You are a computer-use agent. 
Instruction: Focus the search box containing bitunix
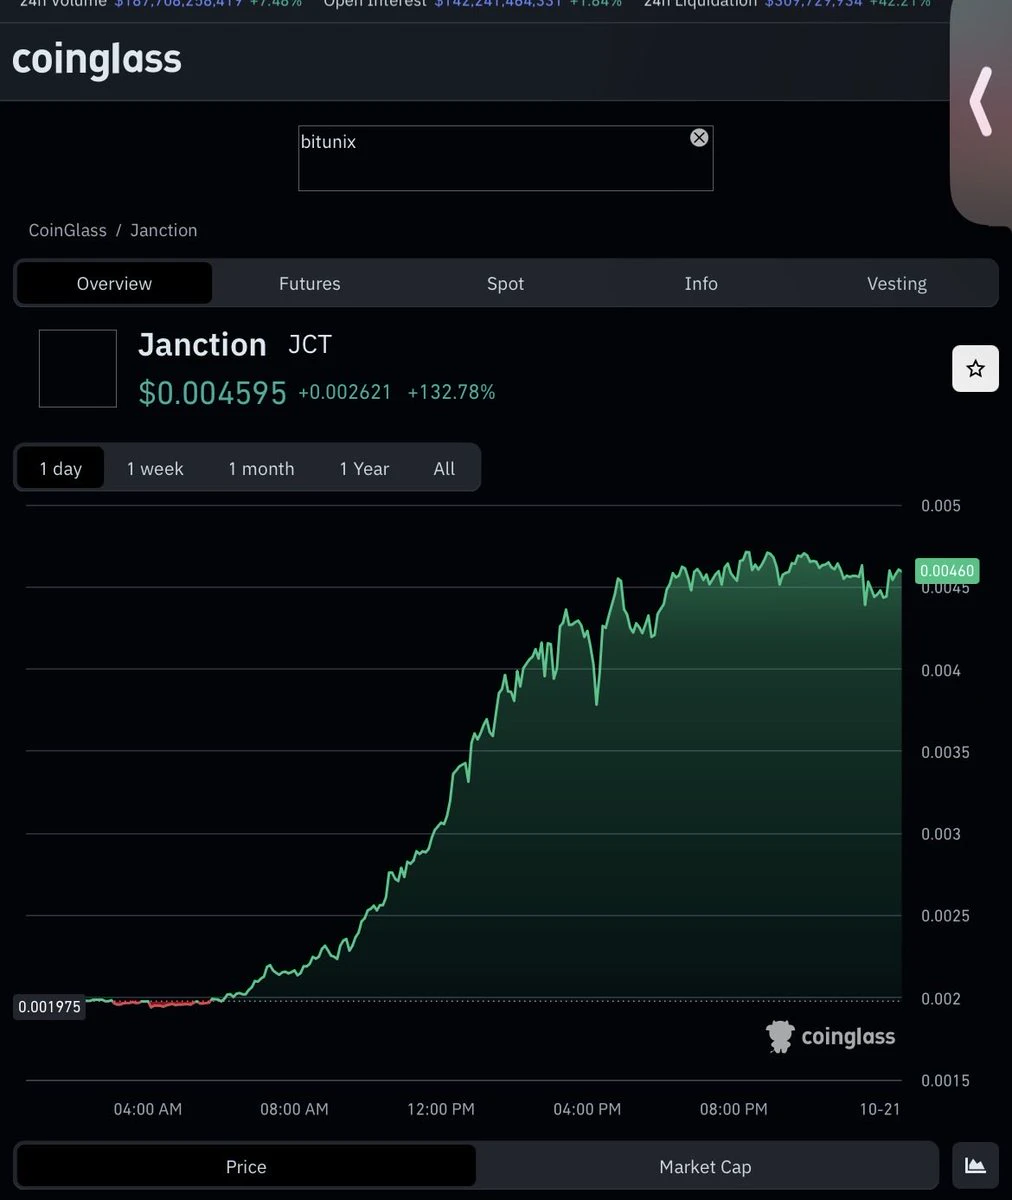[x=505, y=158]
